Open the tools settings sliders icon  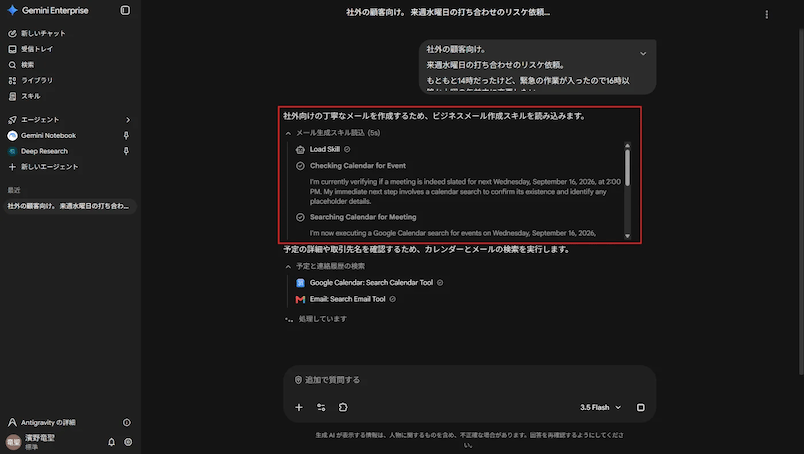(321, 407)
